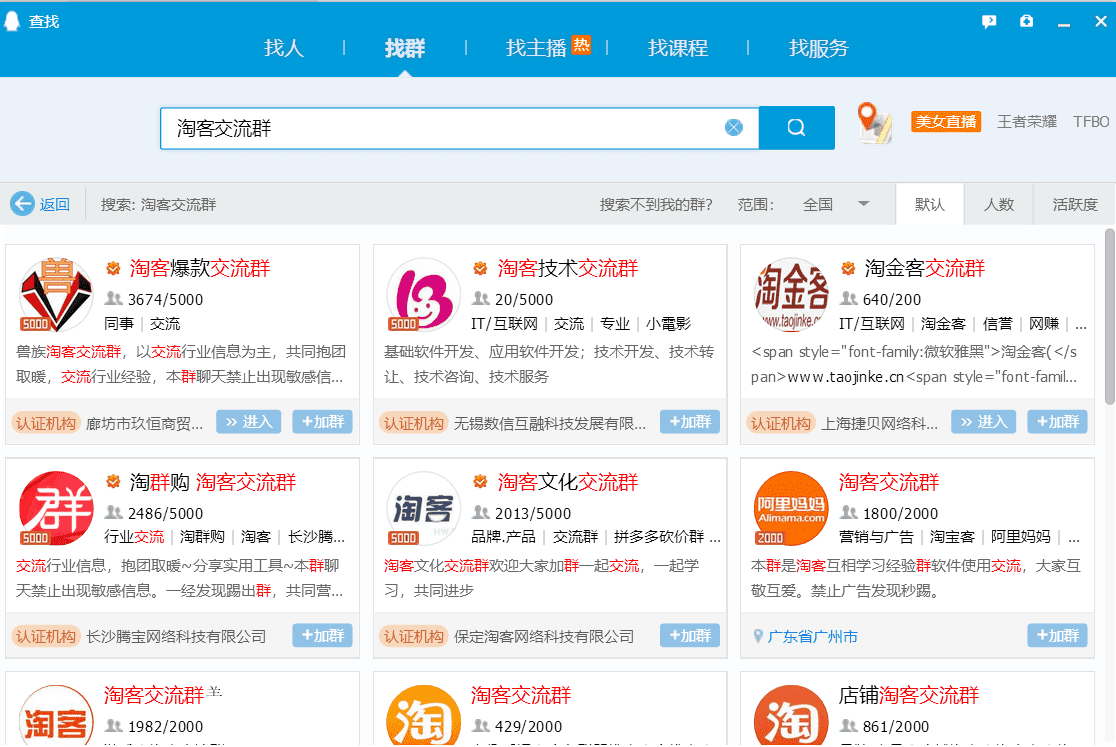This screenshot has width=1116, height=747.
Task: Sort results by 活跃度
Action: point(1075,204)
